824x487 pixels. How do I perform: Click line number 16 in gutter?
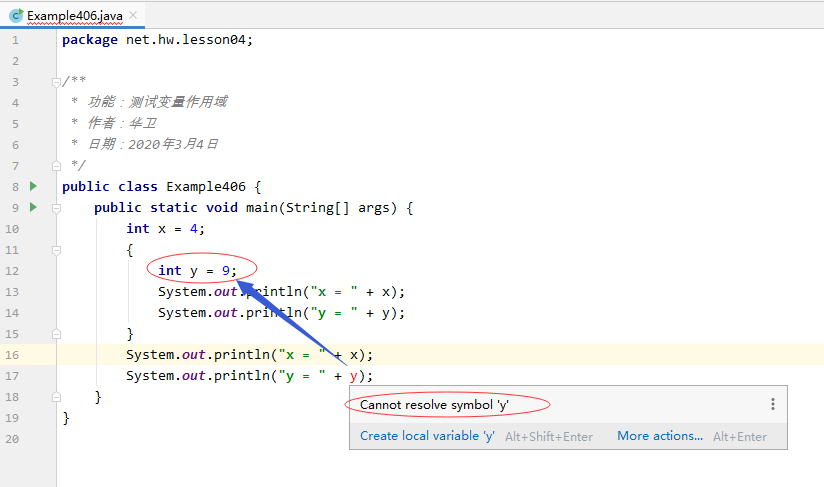[x=12, y=355]
